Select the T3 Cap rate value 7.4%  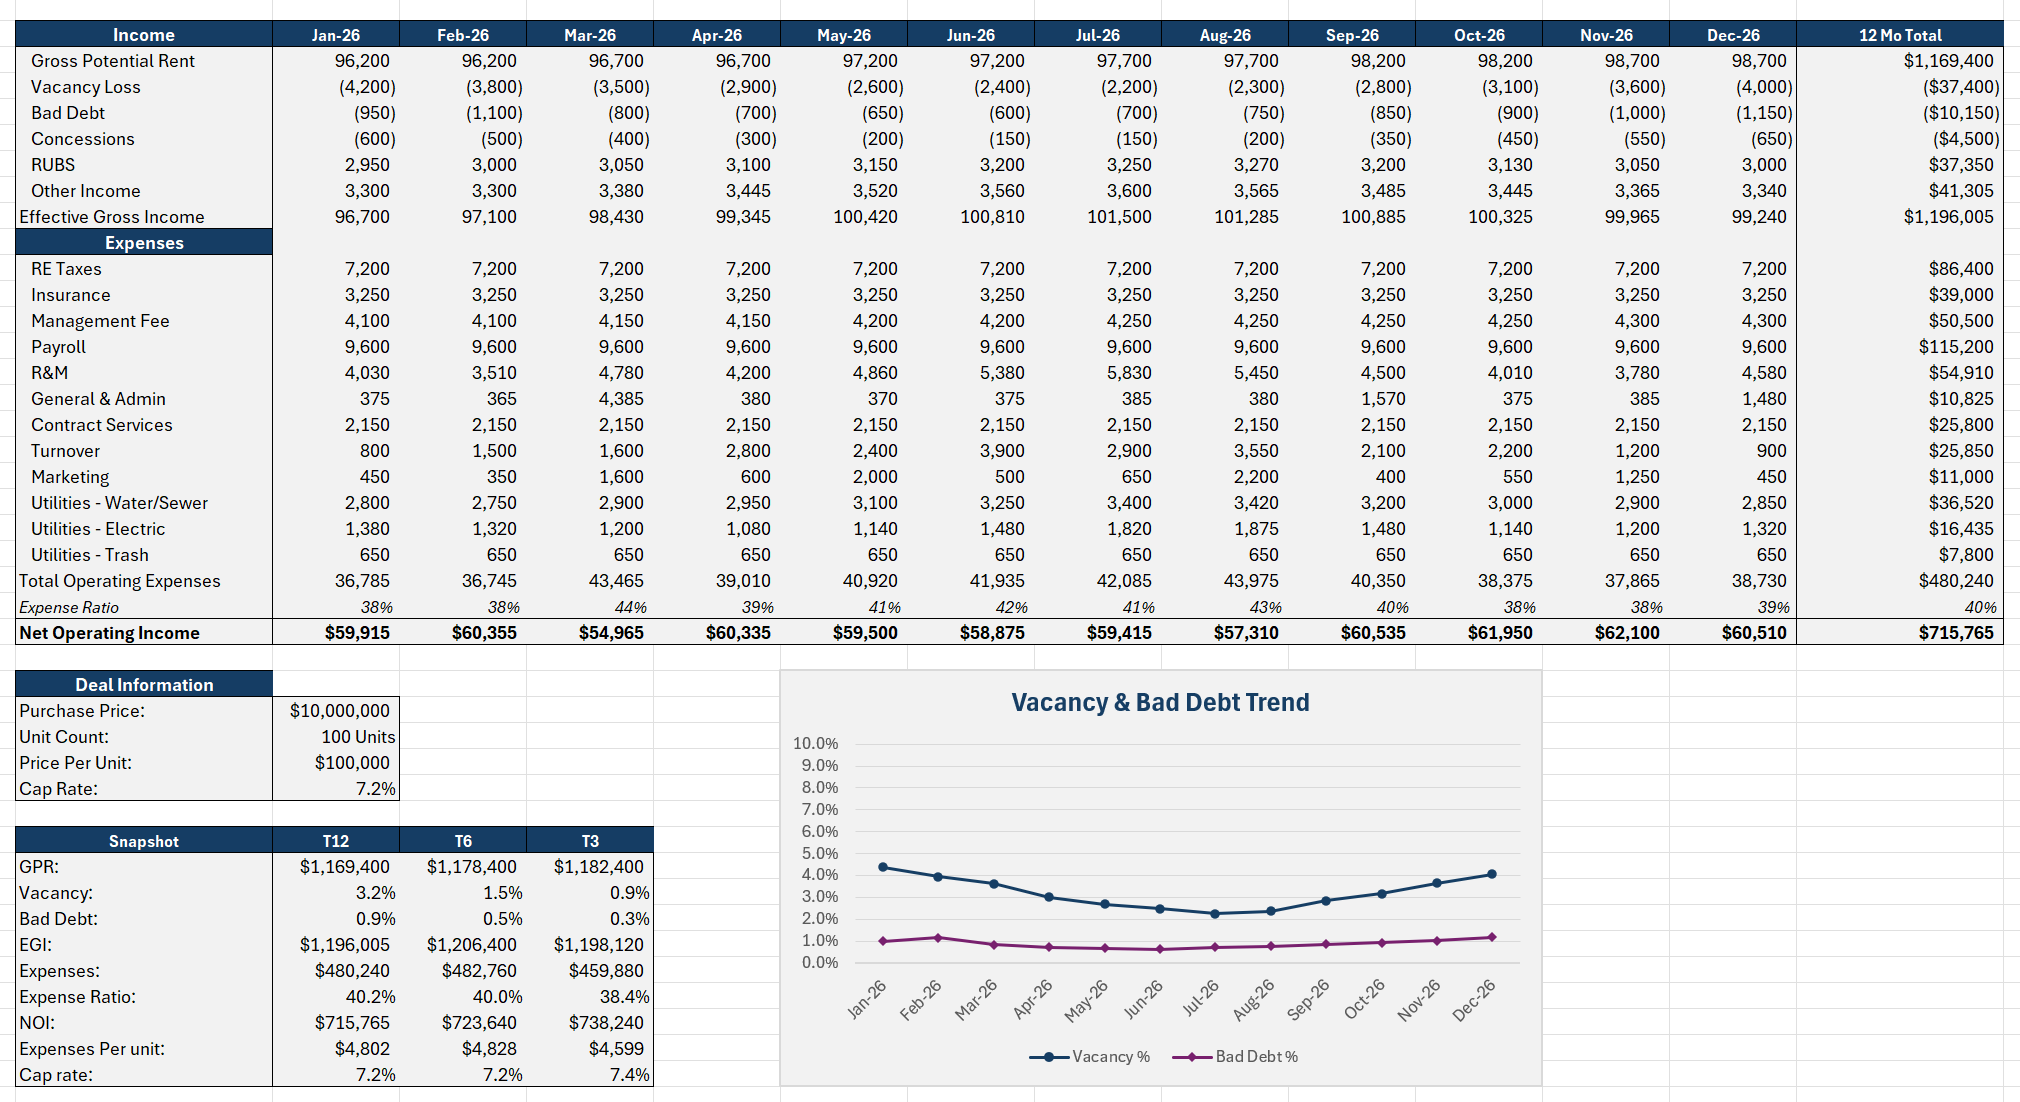[630, 1075]
